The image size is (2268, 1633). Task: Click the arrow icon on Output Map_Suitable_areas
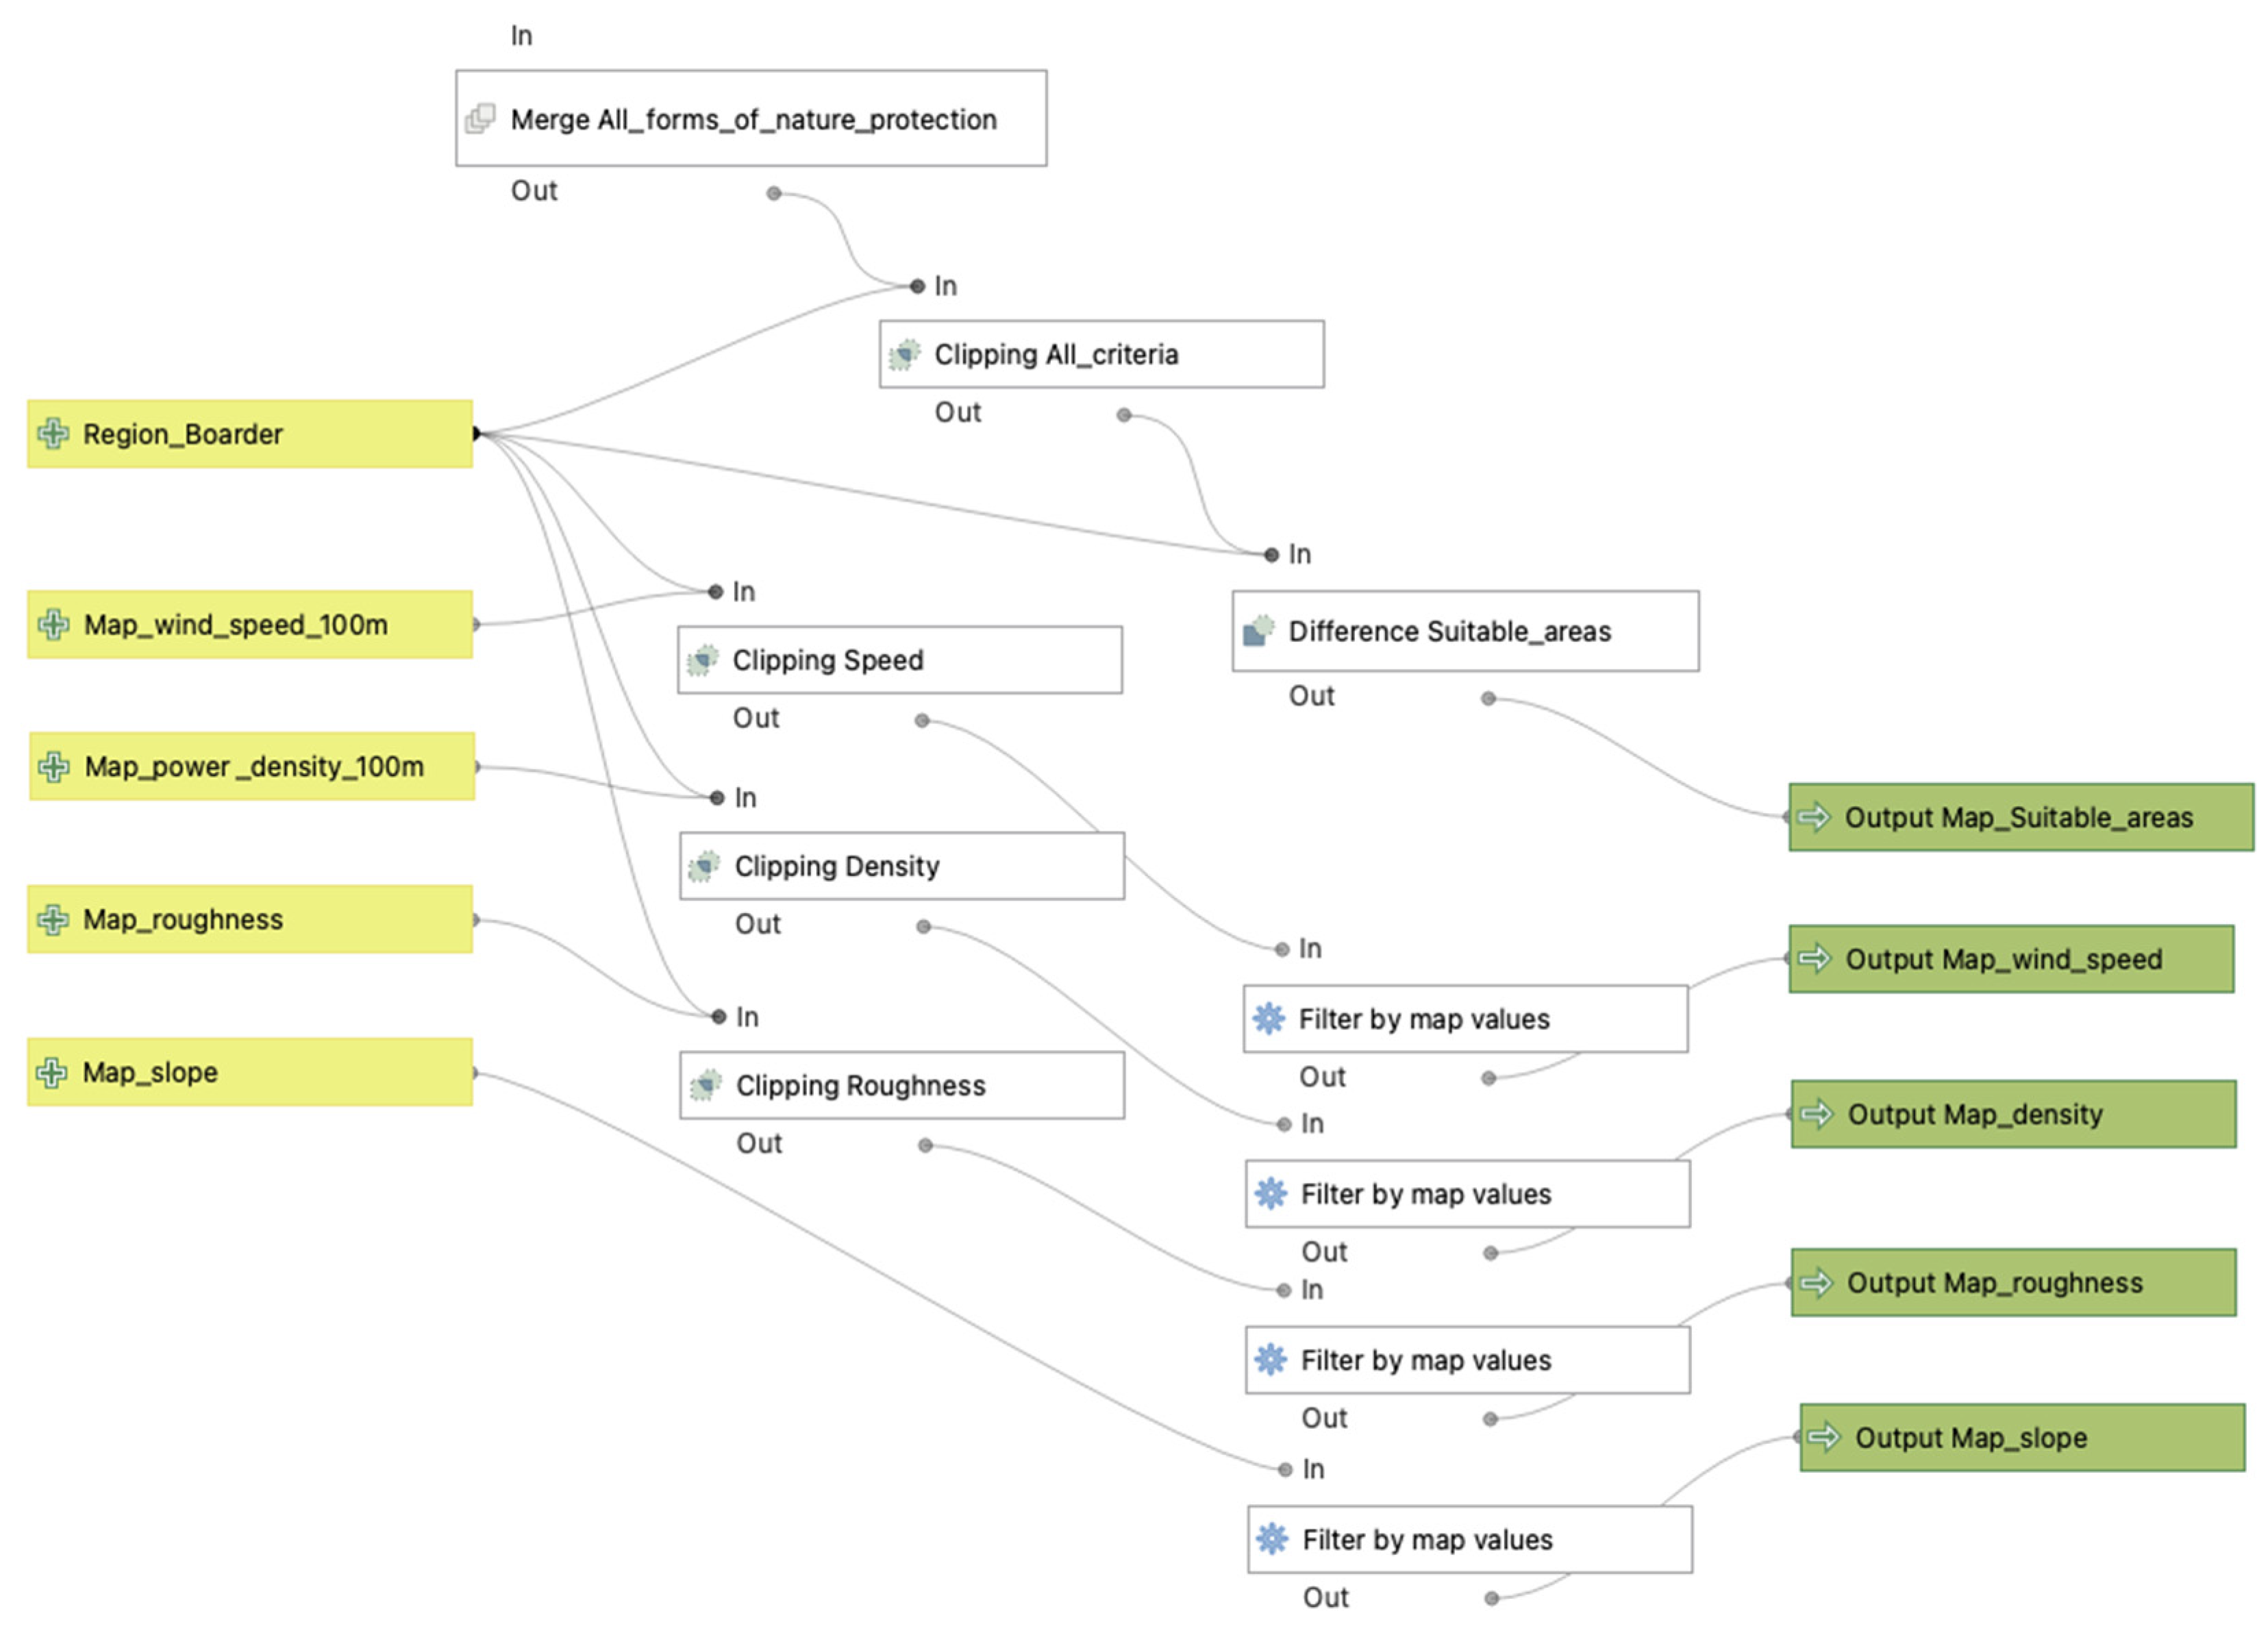click(1813, 817)
